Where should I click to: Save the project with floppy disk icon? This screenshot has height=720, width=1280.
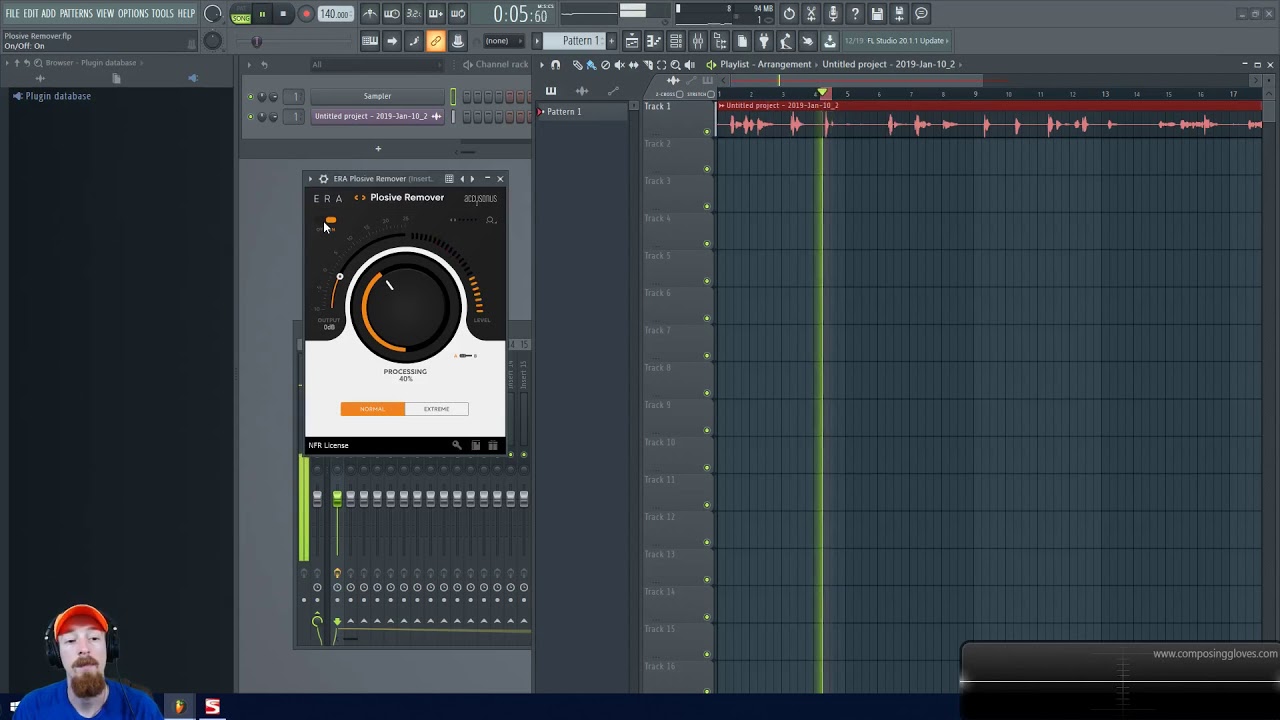(877, 14)
